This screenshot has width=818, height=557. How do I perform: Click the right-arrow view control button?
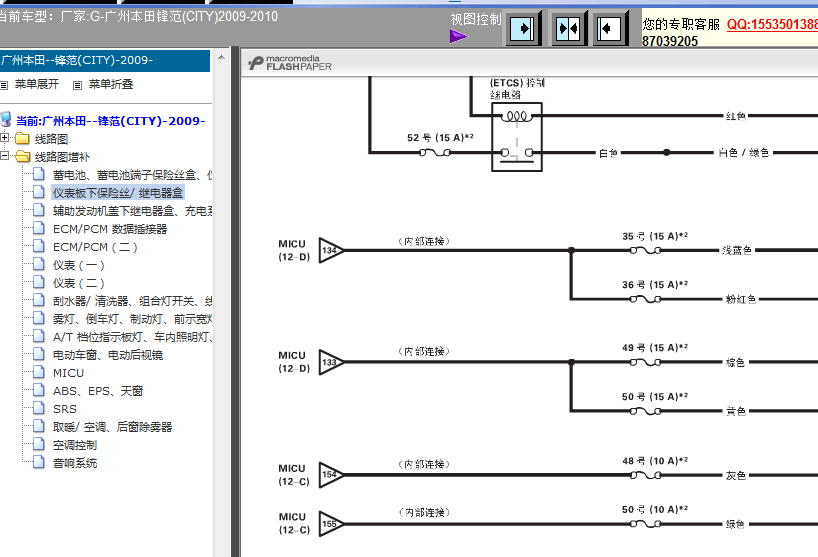tap(522, 28)
